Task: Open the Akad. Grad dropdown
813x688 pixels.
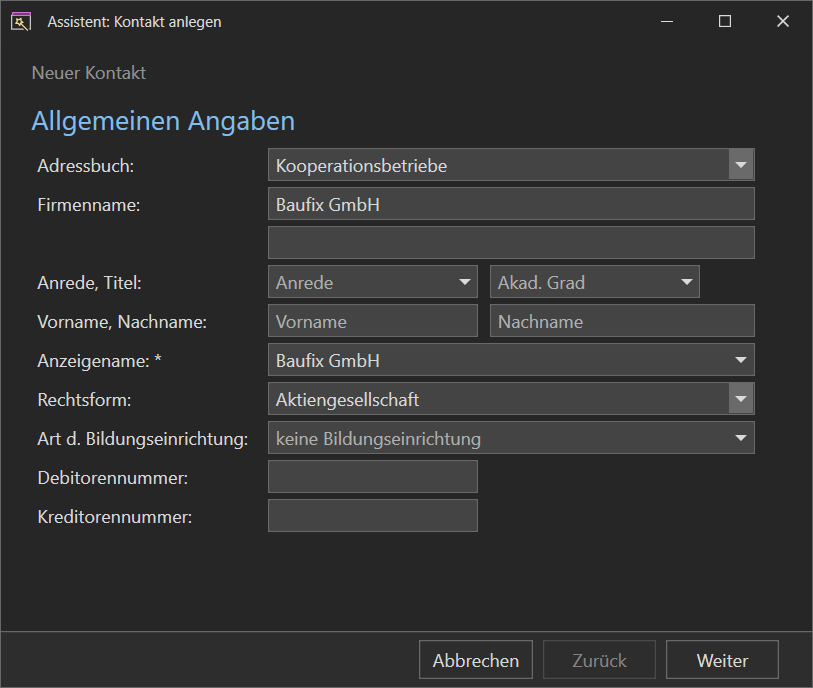Action: coord(595,282)
